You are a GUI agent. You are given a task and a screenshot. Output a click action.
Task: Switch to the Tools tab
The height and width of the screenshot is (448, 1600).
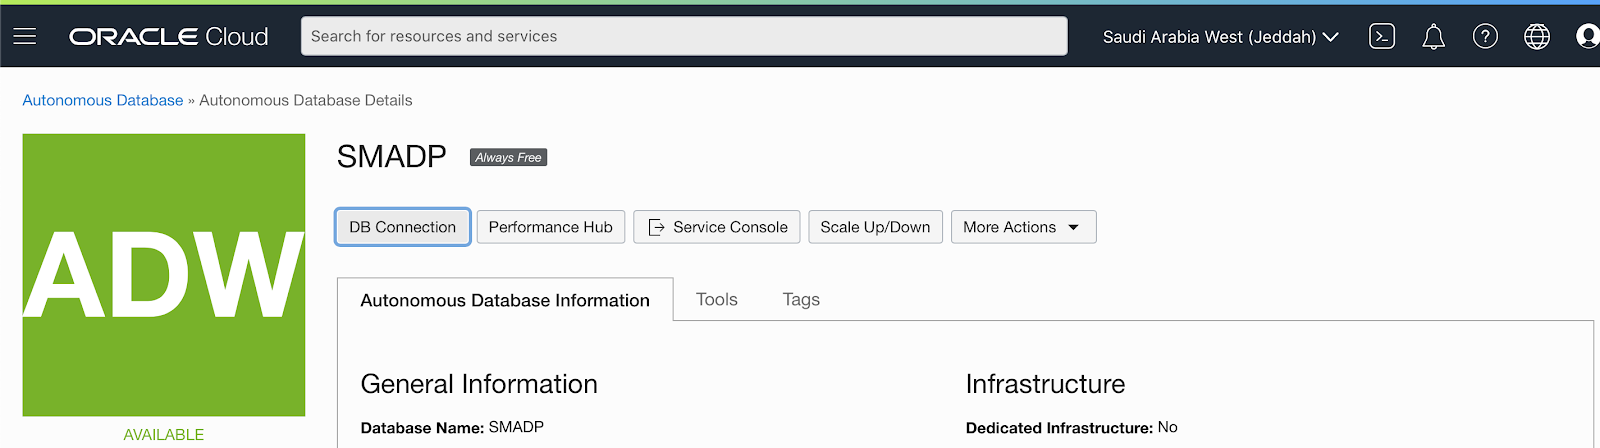click(717, 299)
